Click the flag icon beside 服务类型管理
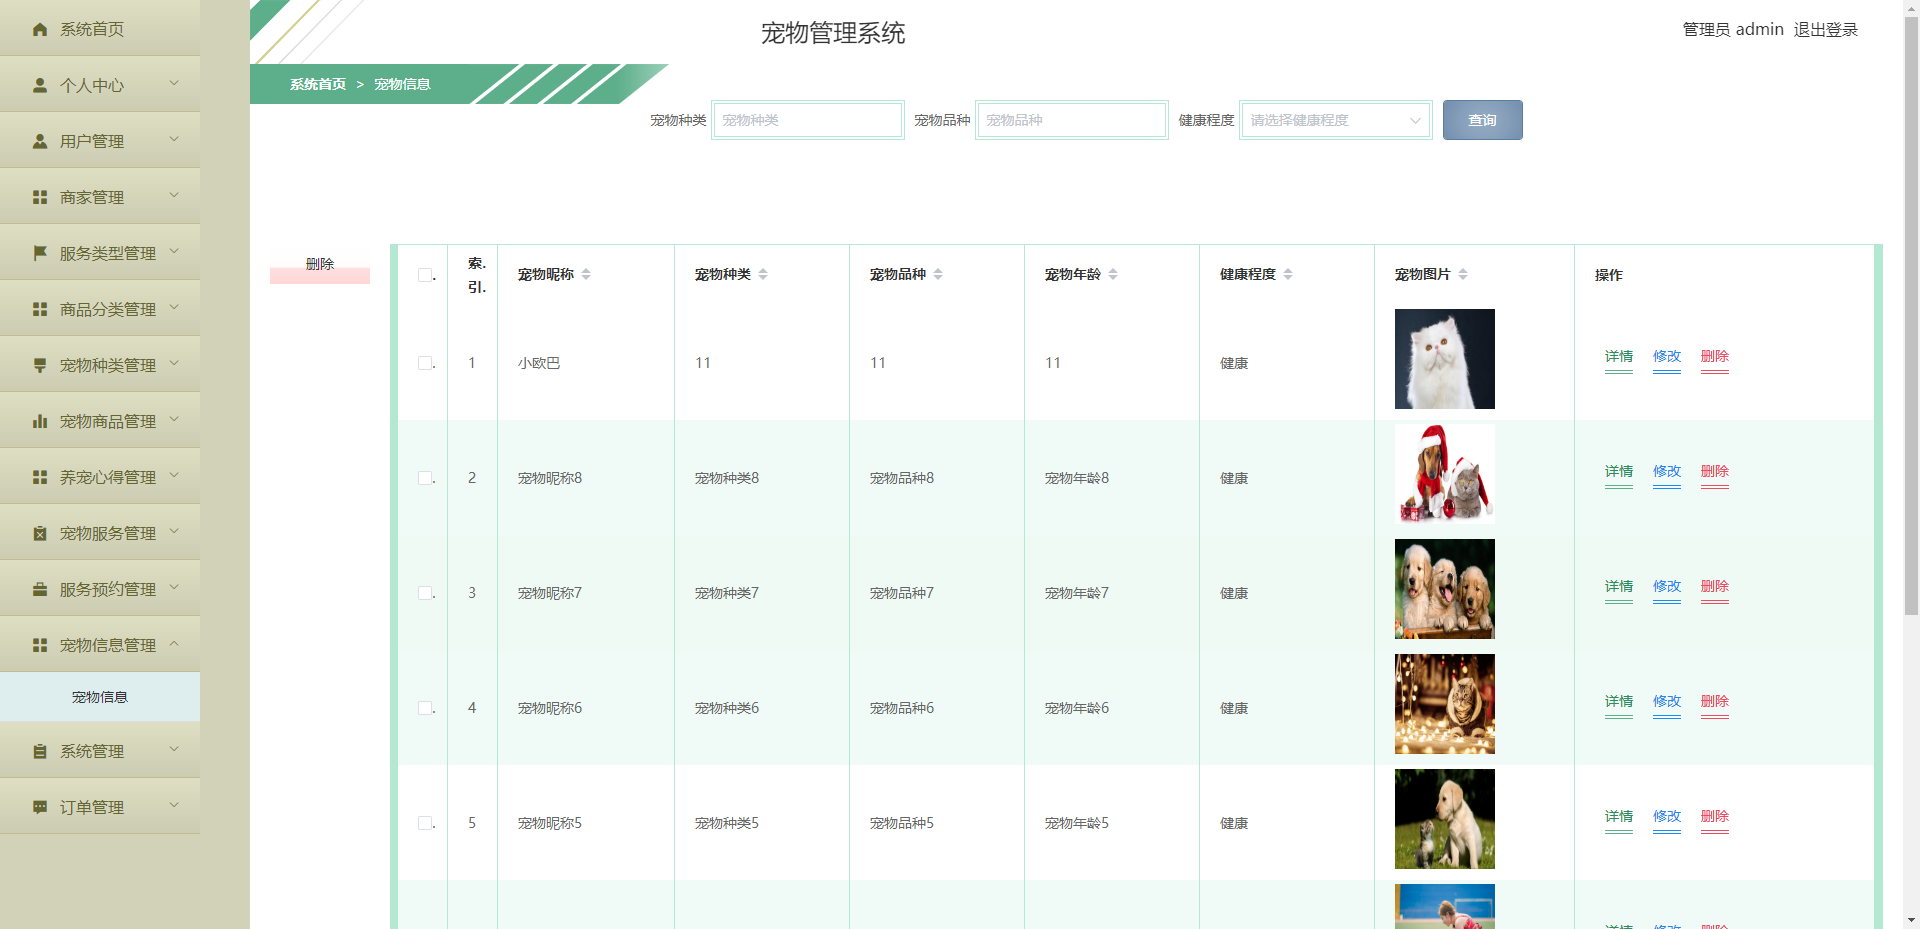1920x929 pixels. [40, 254]
